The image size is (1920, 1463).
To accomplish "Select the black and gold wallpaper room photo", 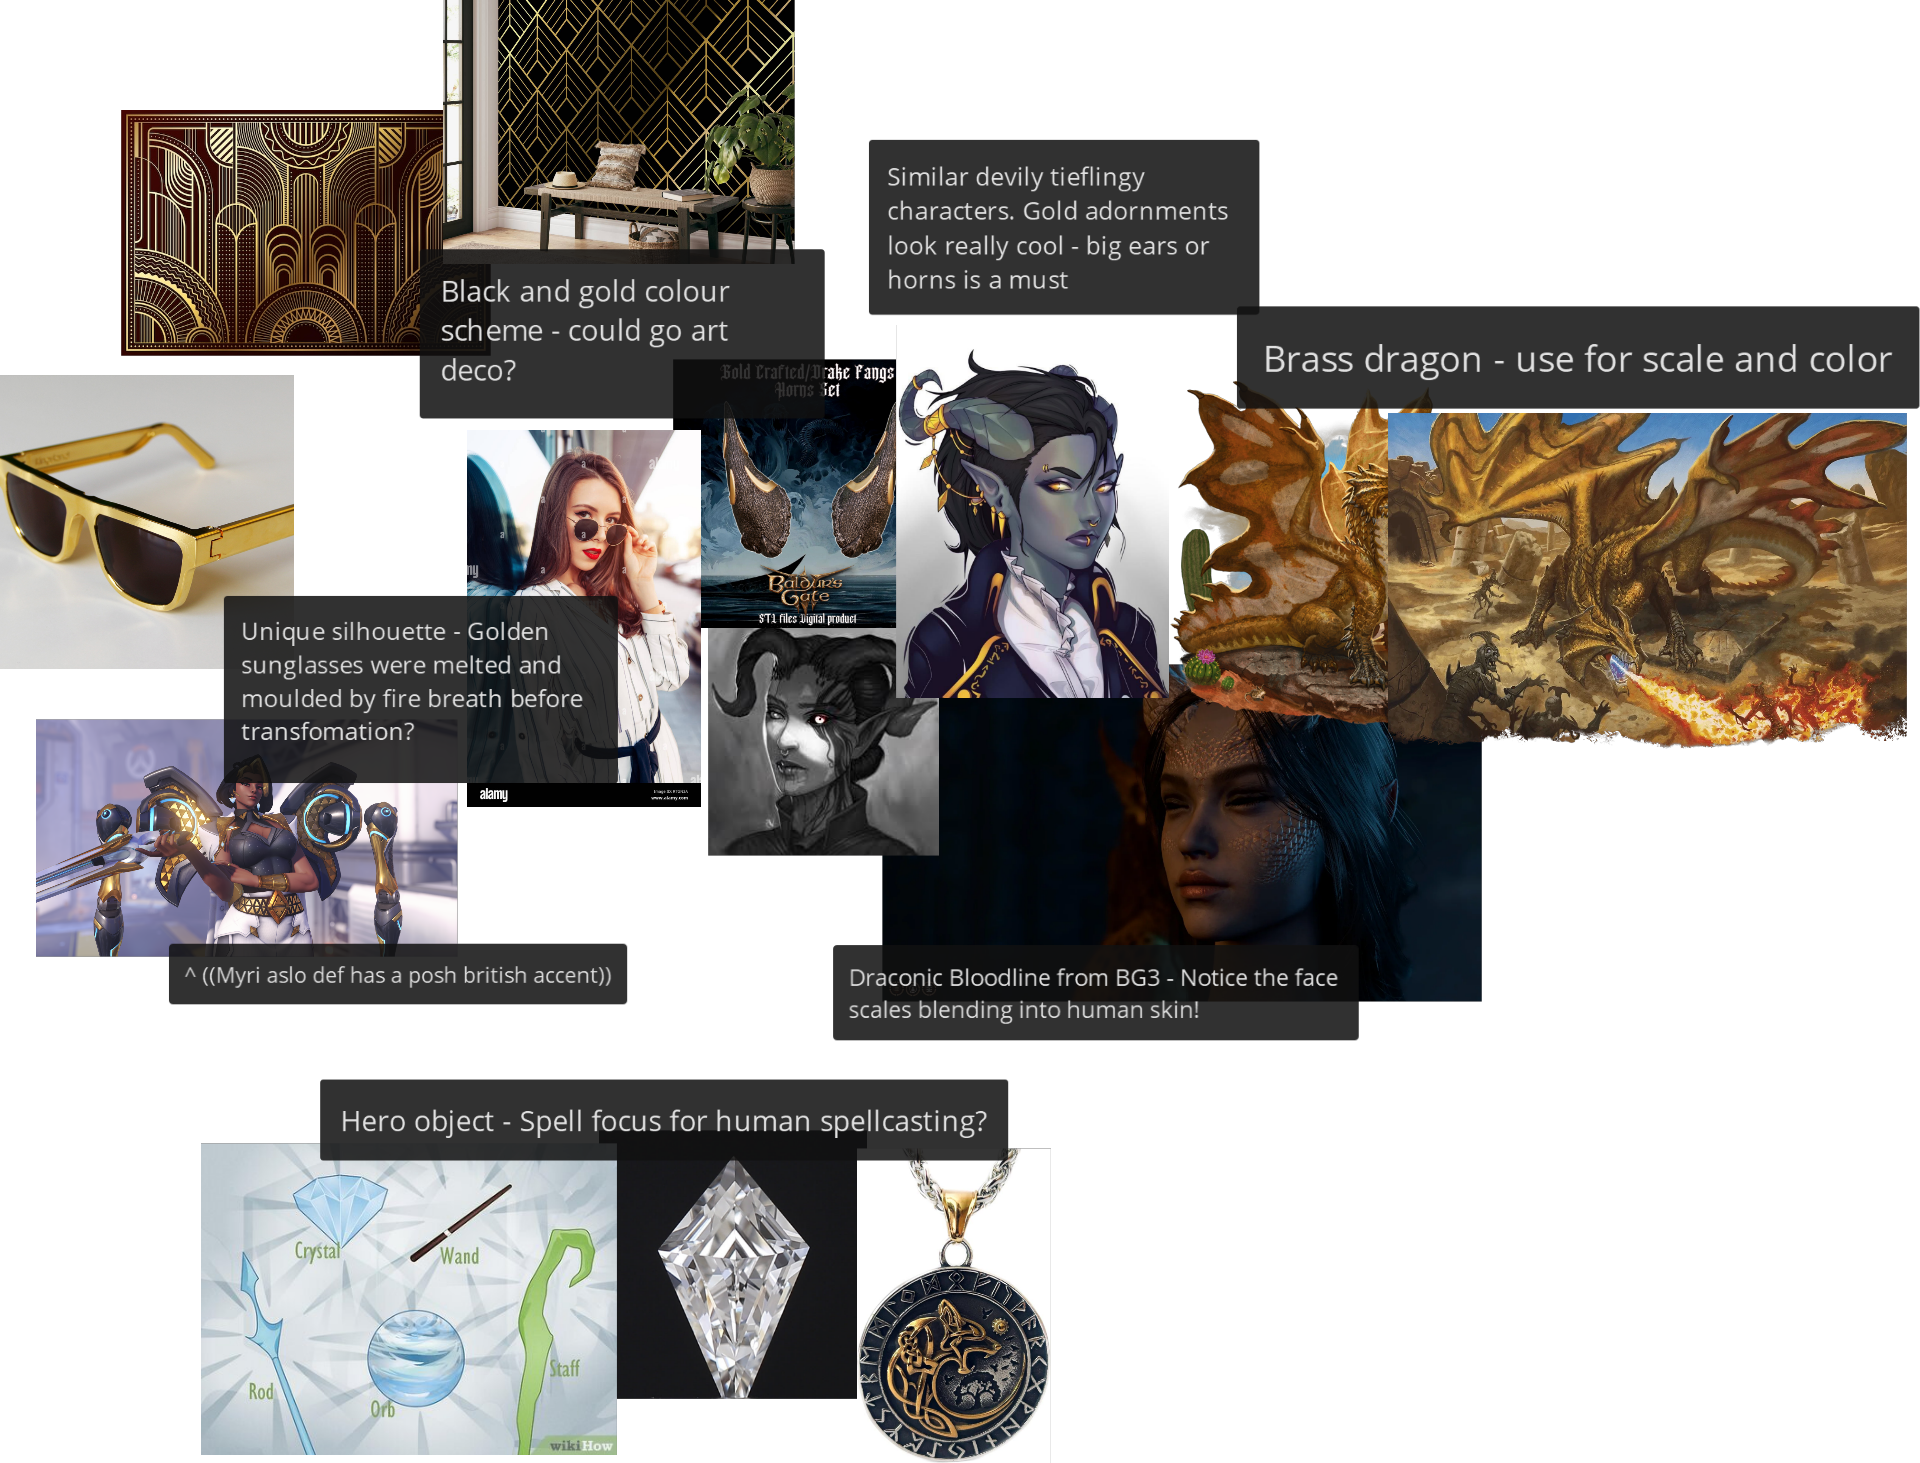I will tap(618, 124).
